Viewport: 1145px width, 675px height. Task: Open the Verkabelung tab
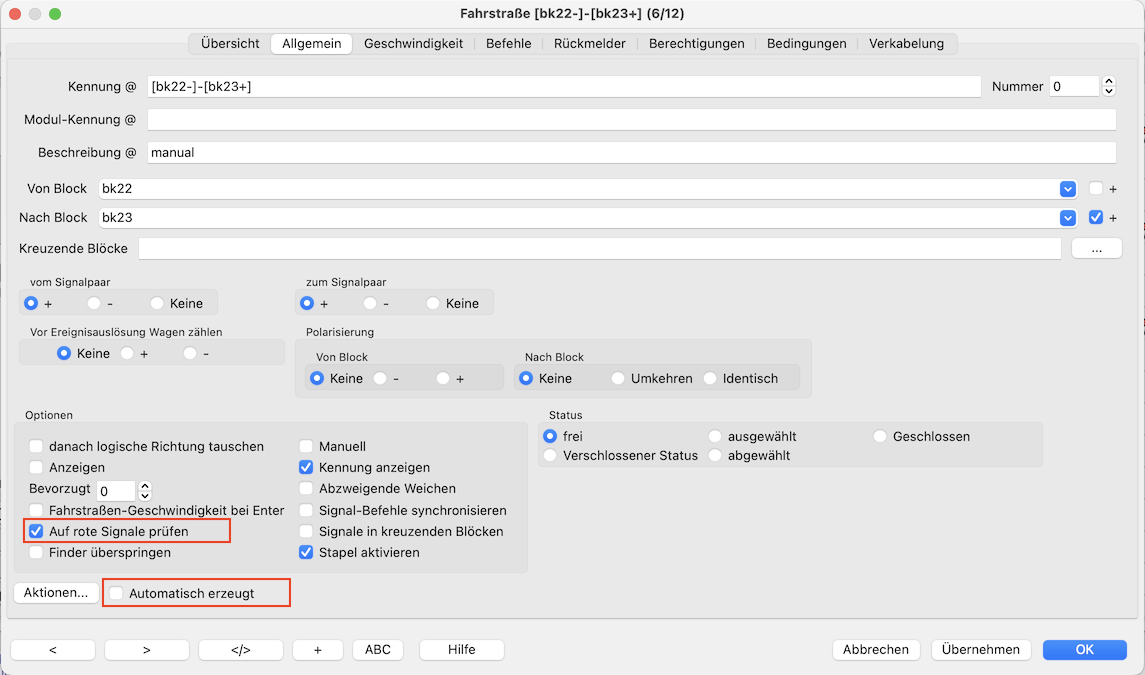pos(906,44)
